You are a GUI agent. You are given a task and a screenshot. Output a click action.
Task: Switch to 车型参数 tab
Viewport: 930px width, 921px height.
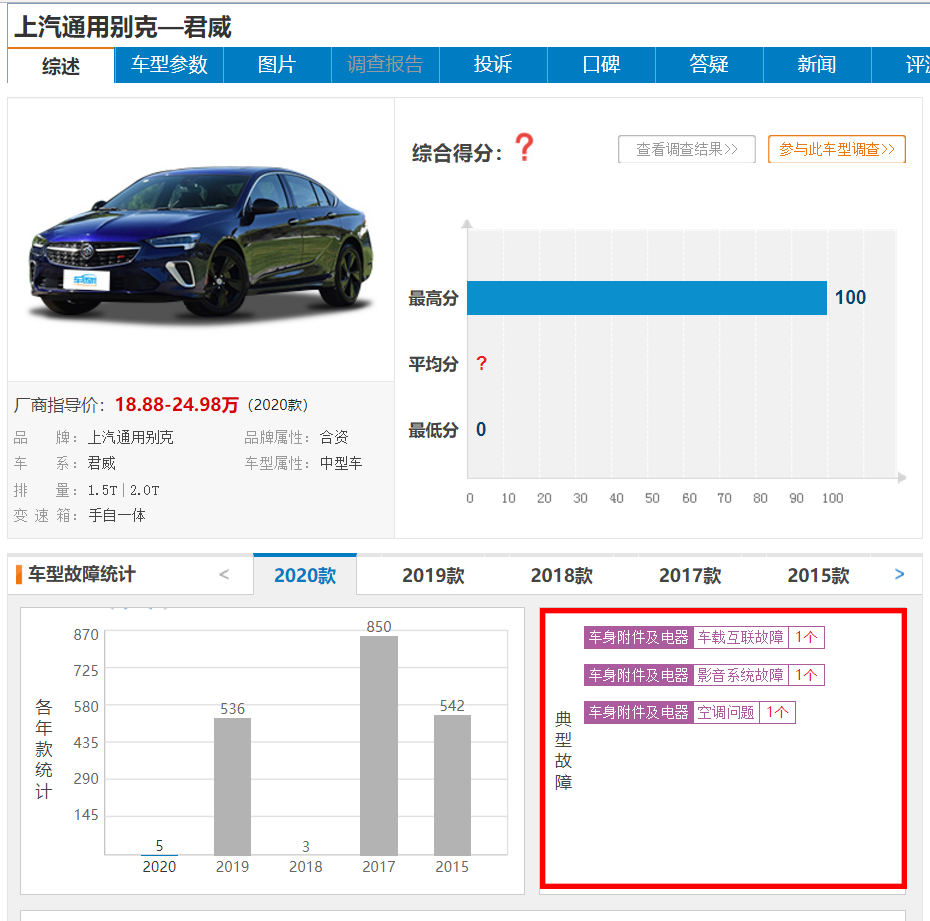point(169,65)
